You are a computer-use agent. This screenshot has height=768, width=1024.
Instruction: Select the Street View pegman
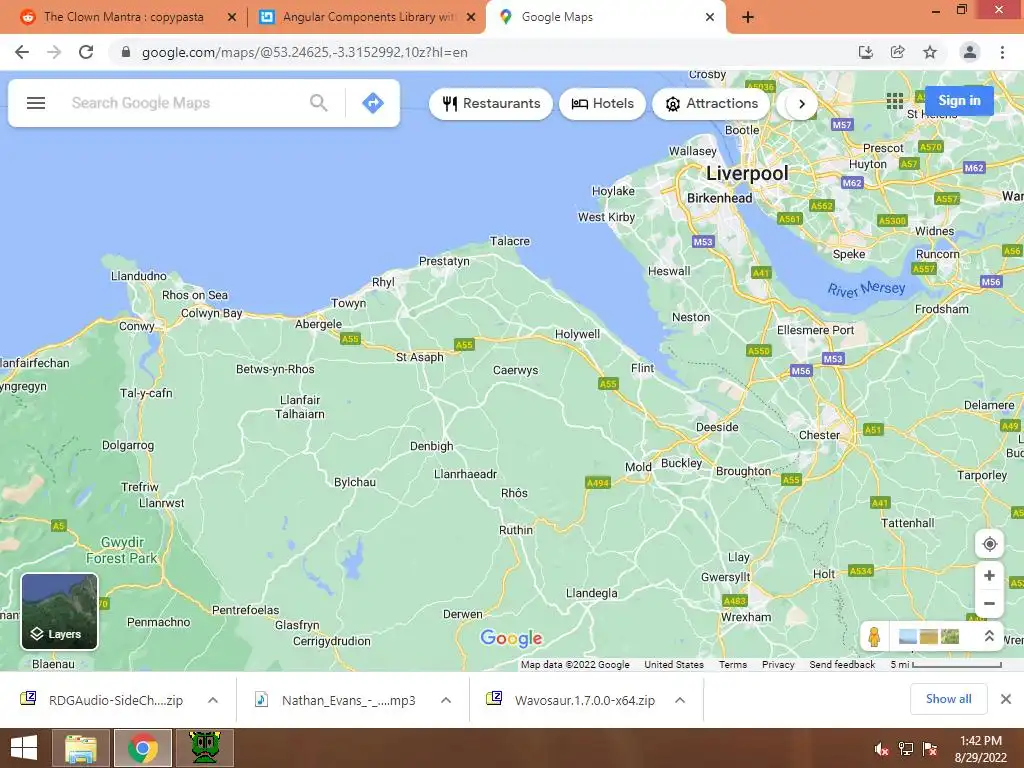click(874, 635)
